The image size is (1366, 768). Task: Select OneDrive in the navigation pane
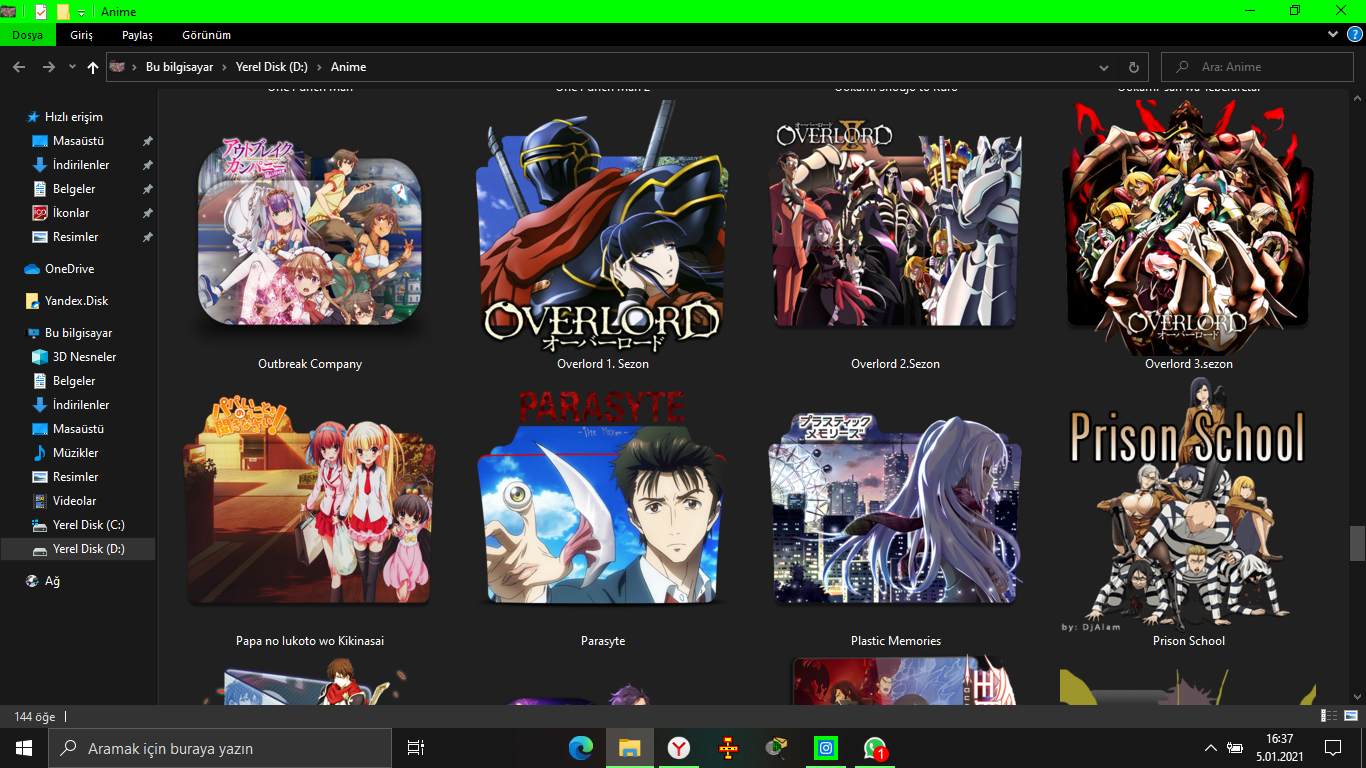[x=69, y=269]
